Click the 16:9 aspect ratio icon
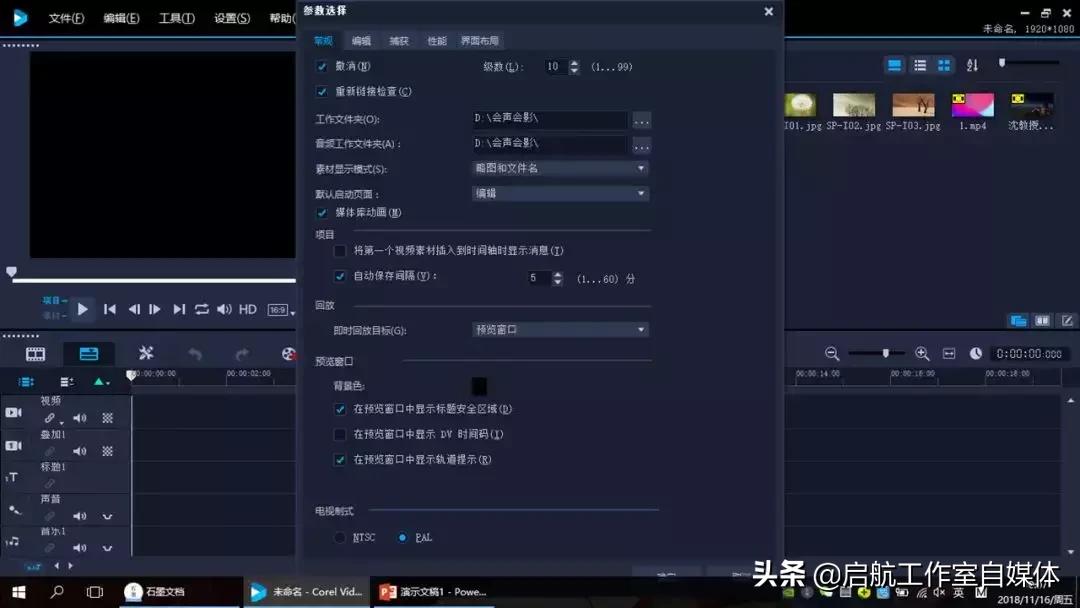1080x608 pixels. click(277, 310)
